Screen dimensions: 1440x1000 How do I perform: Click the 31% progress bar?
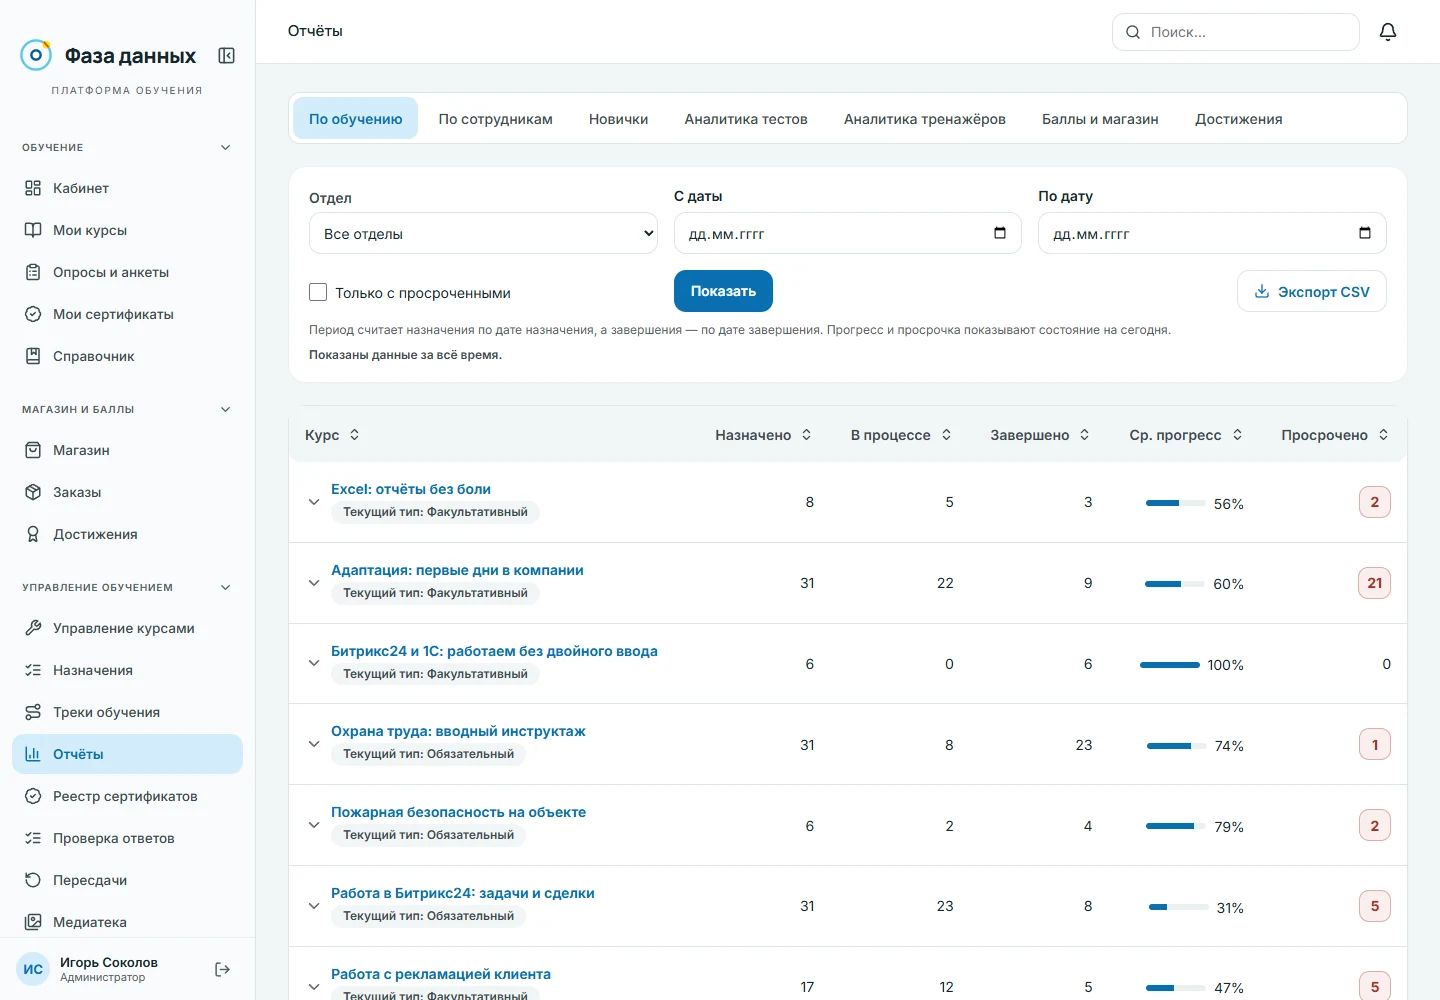tap(1179, 907)
